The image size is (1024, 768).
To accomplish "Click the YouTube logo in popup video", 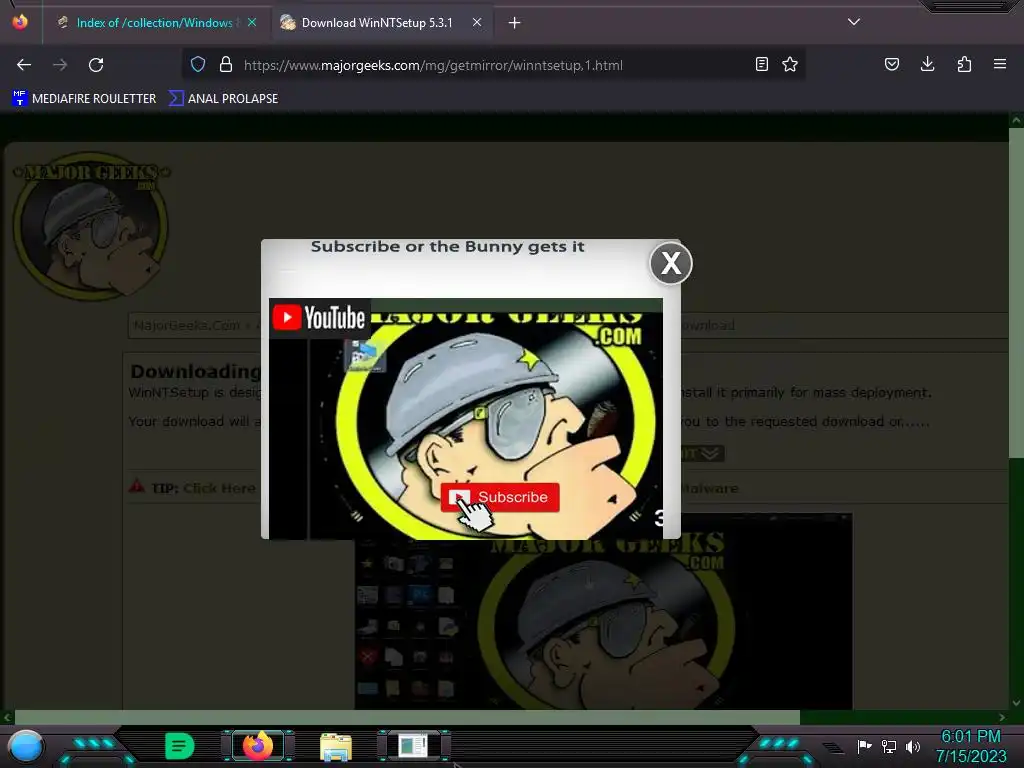I will click(319, 318).
